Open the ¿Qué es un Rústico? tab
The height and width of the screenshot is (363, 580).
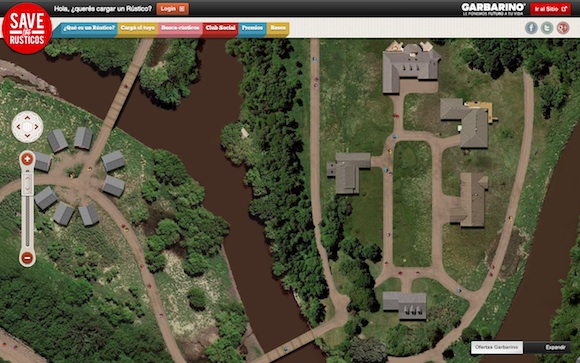point(89,28)
